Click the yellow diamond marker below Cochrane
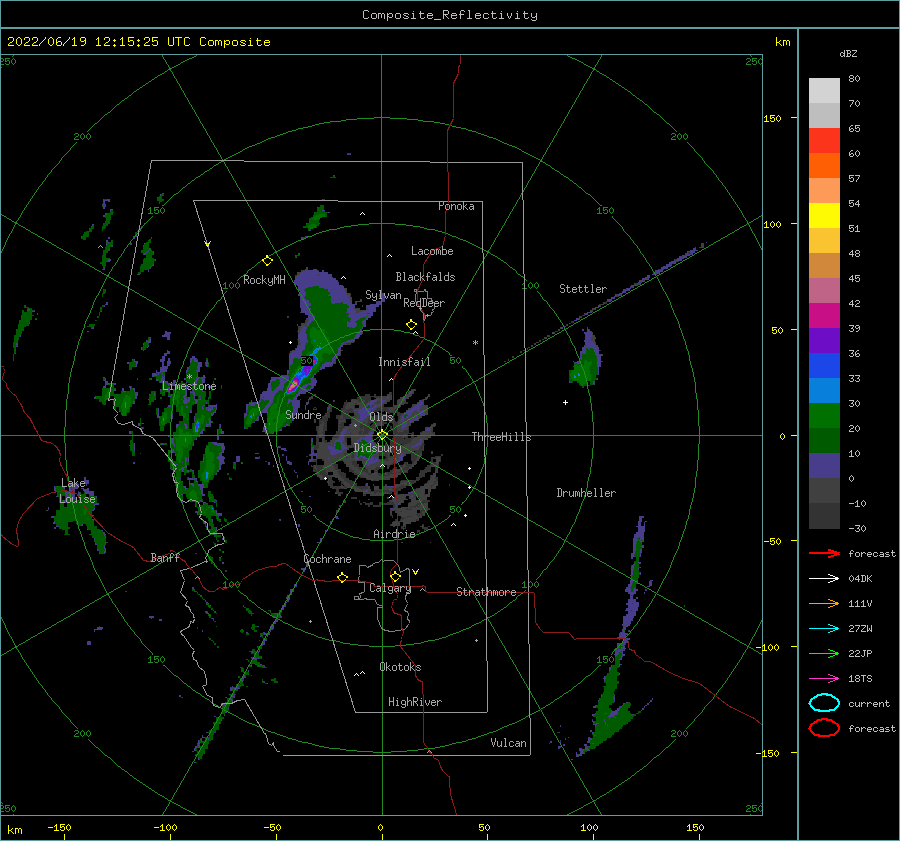Screen dimensions: 900x841 [343, 578]
